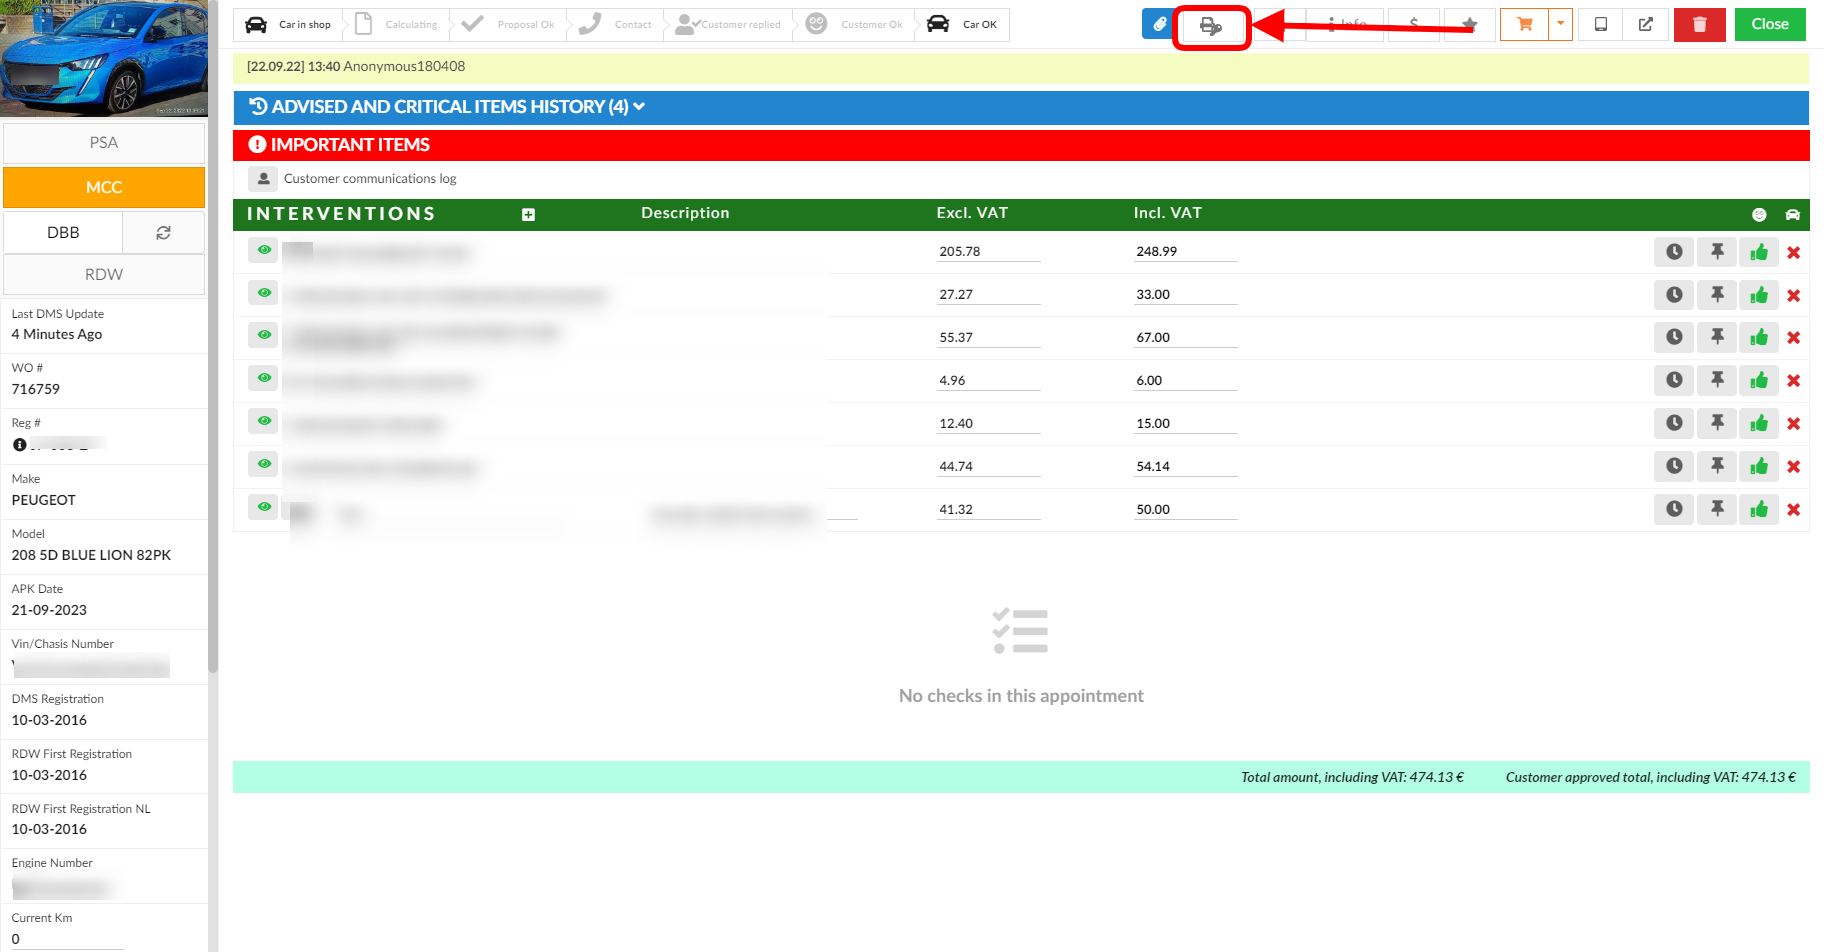Viewport: 1824px width, 952px height.
Task: Open the Customer communications log
Action: click(369, 179)
